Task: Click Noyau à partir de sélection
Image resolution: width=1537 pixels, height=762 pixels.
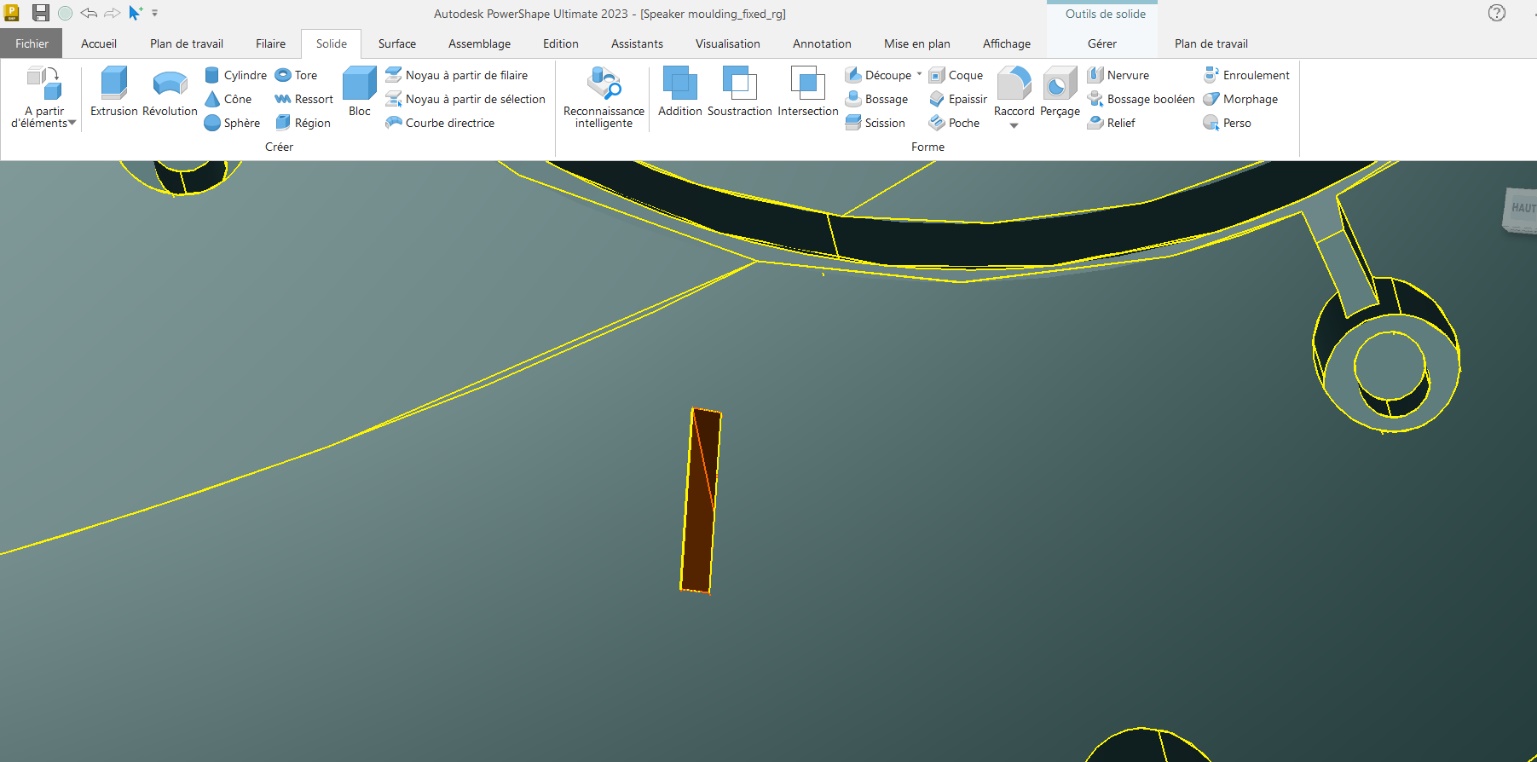Action: (x=465, y=99)
